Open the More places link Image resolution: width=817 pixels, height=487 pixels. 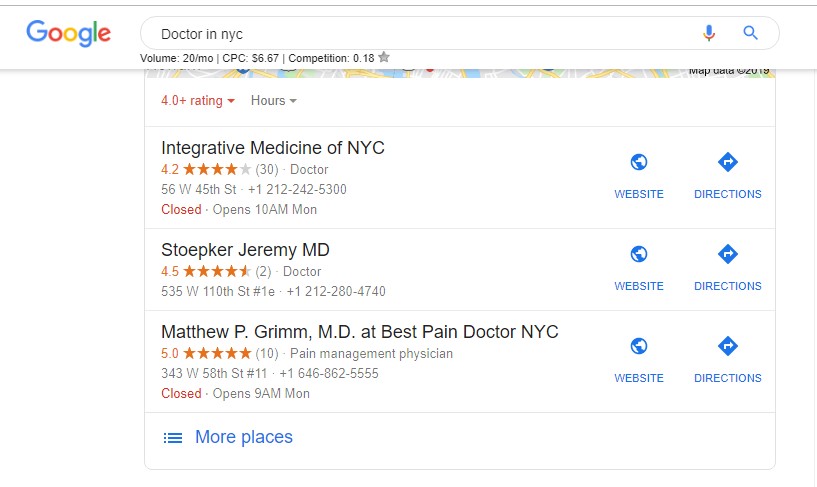tap(243, 437)
